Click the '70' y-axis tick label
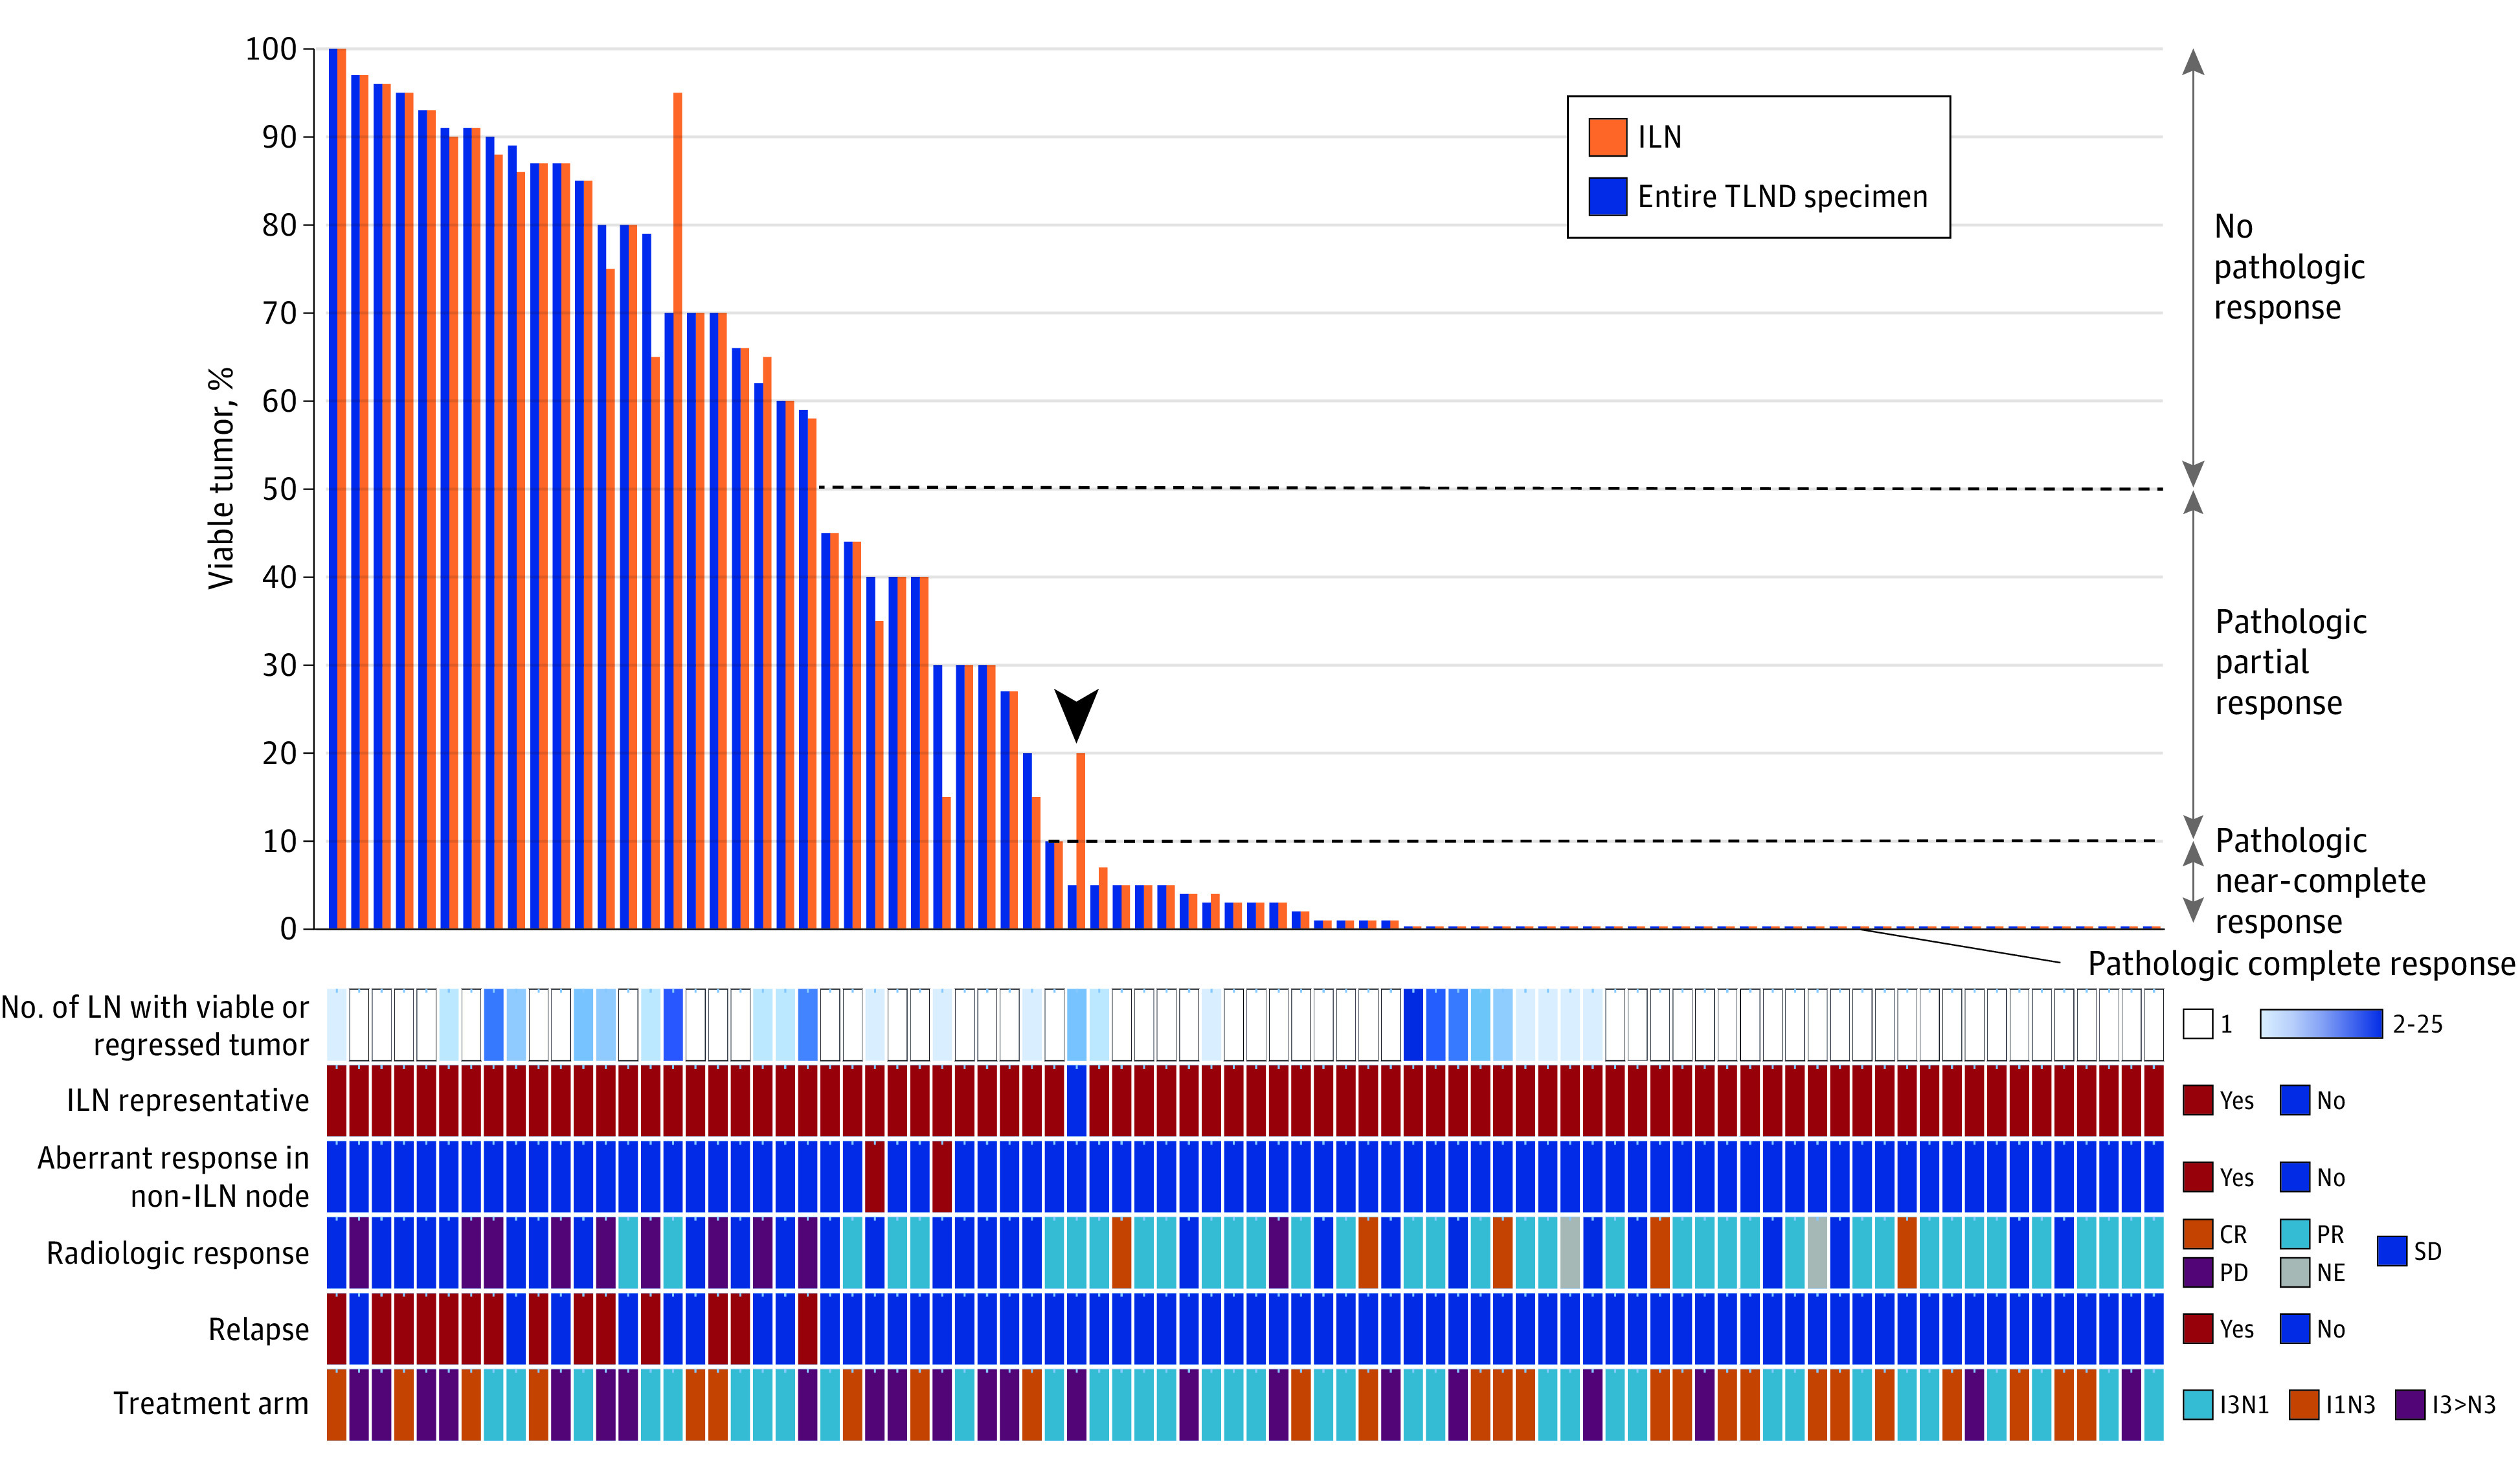 (x=279, y=313)
